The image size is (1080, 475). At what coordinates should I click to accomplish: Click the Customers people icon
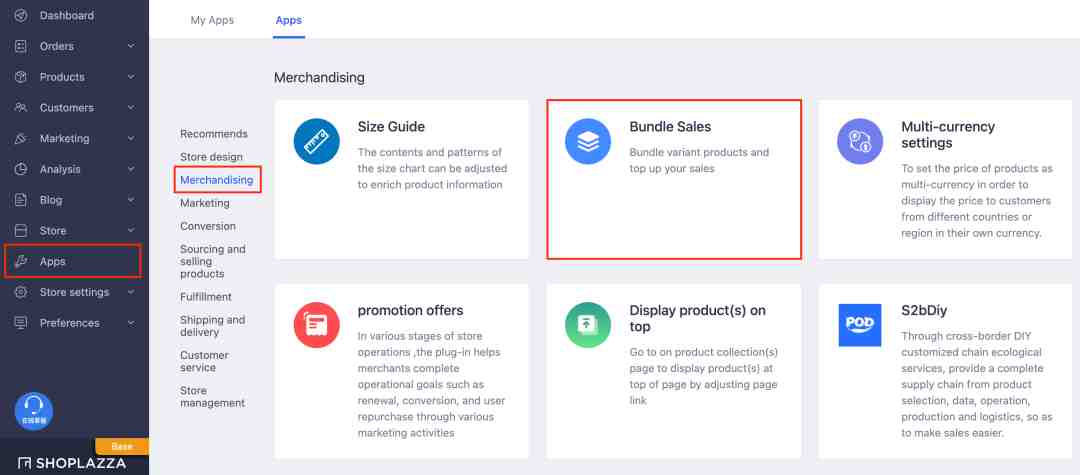pyautogui.click(x=21, y=107)
